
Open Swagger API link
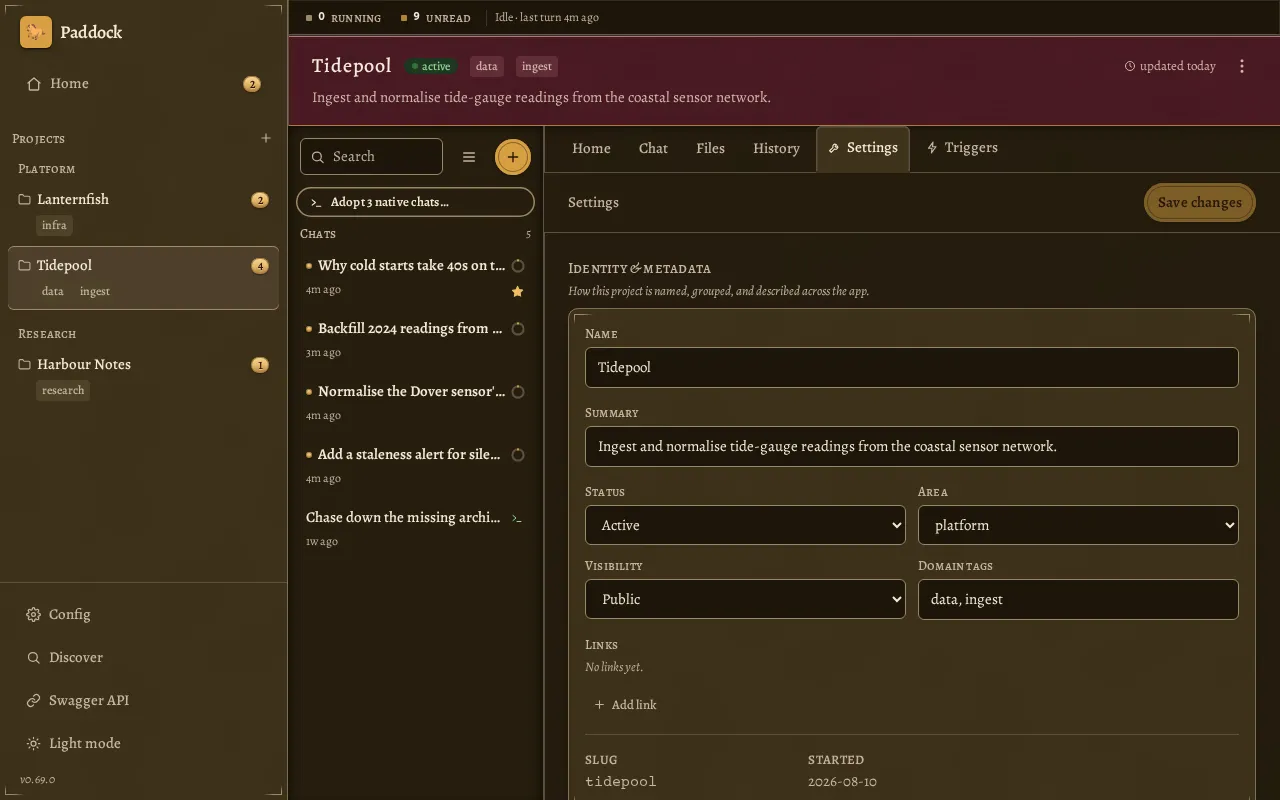point(143,700)
